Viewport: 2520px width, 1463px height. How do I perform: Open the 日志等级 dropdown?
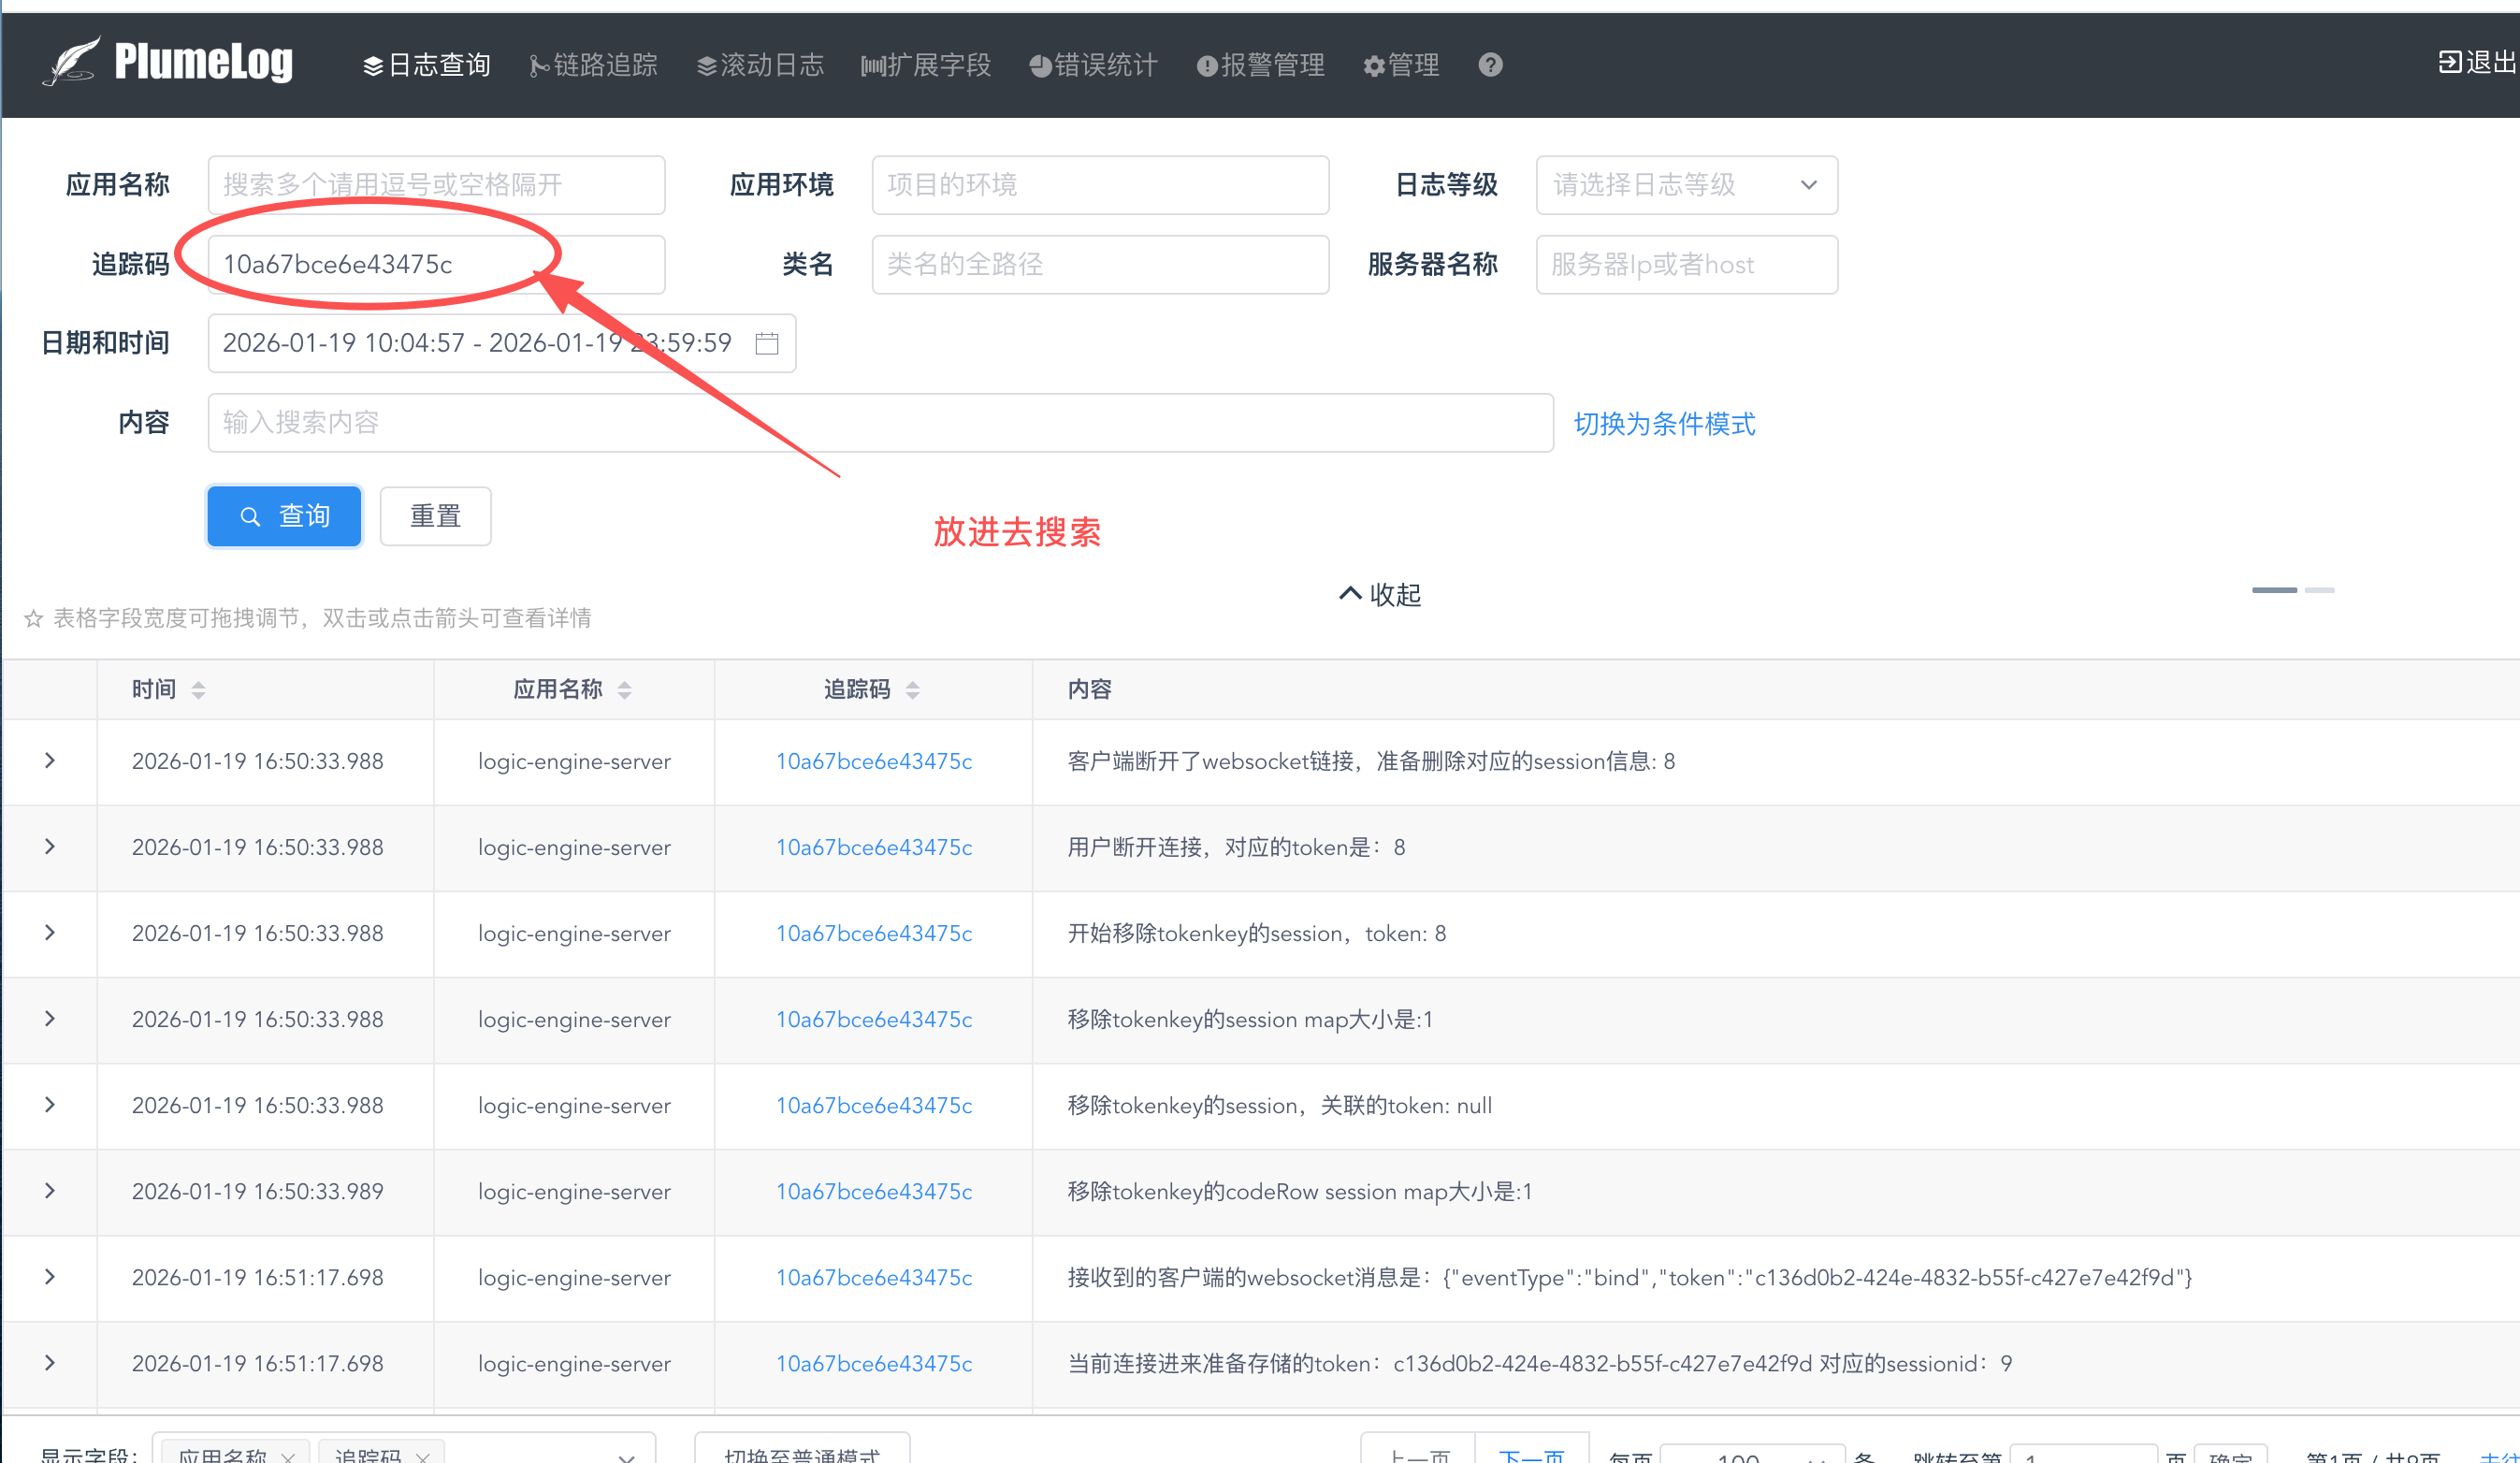click(1686, 185)
